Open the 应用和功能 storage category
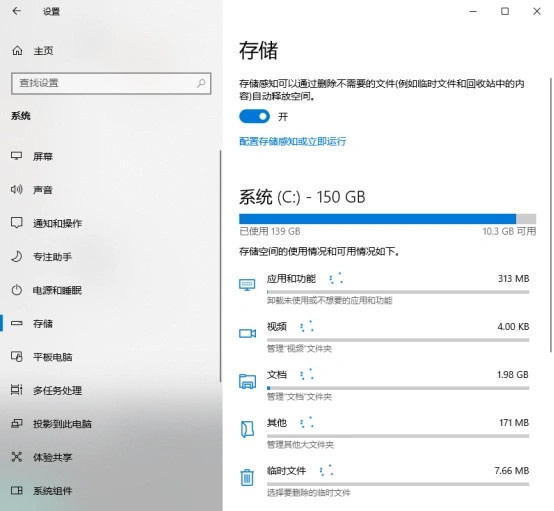Viewport: 554px width, 511px height. (x=384, y=289)
